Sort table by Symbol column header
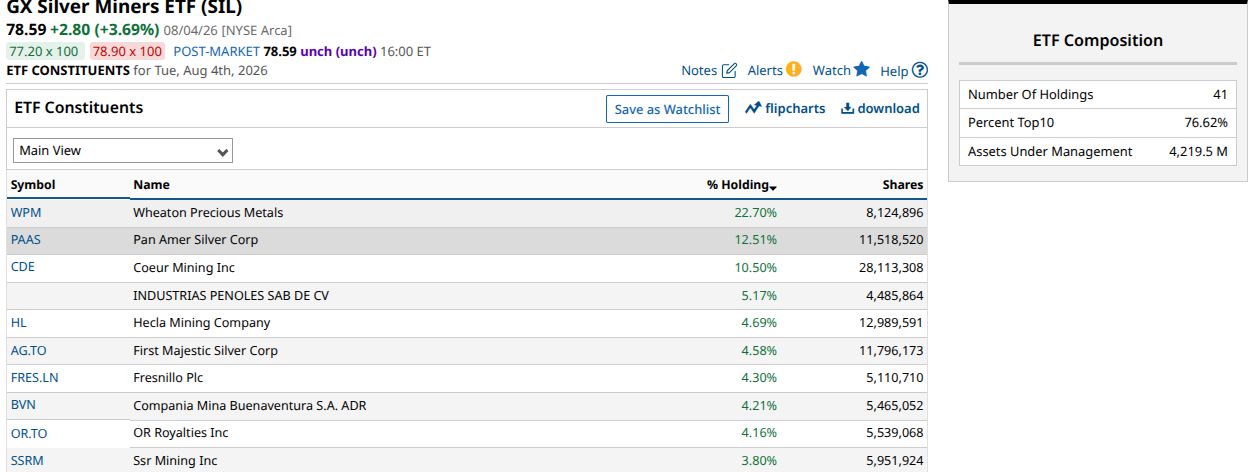Image resolution: width=1255 pixels, height=472 pixels. click(33, 185)
